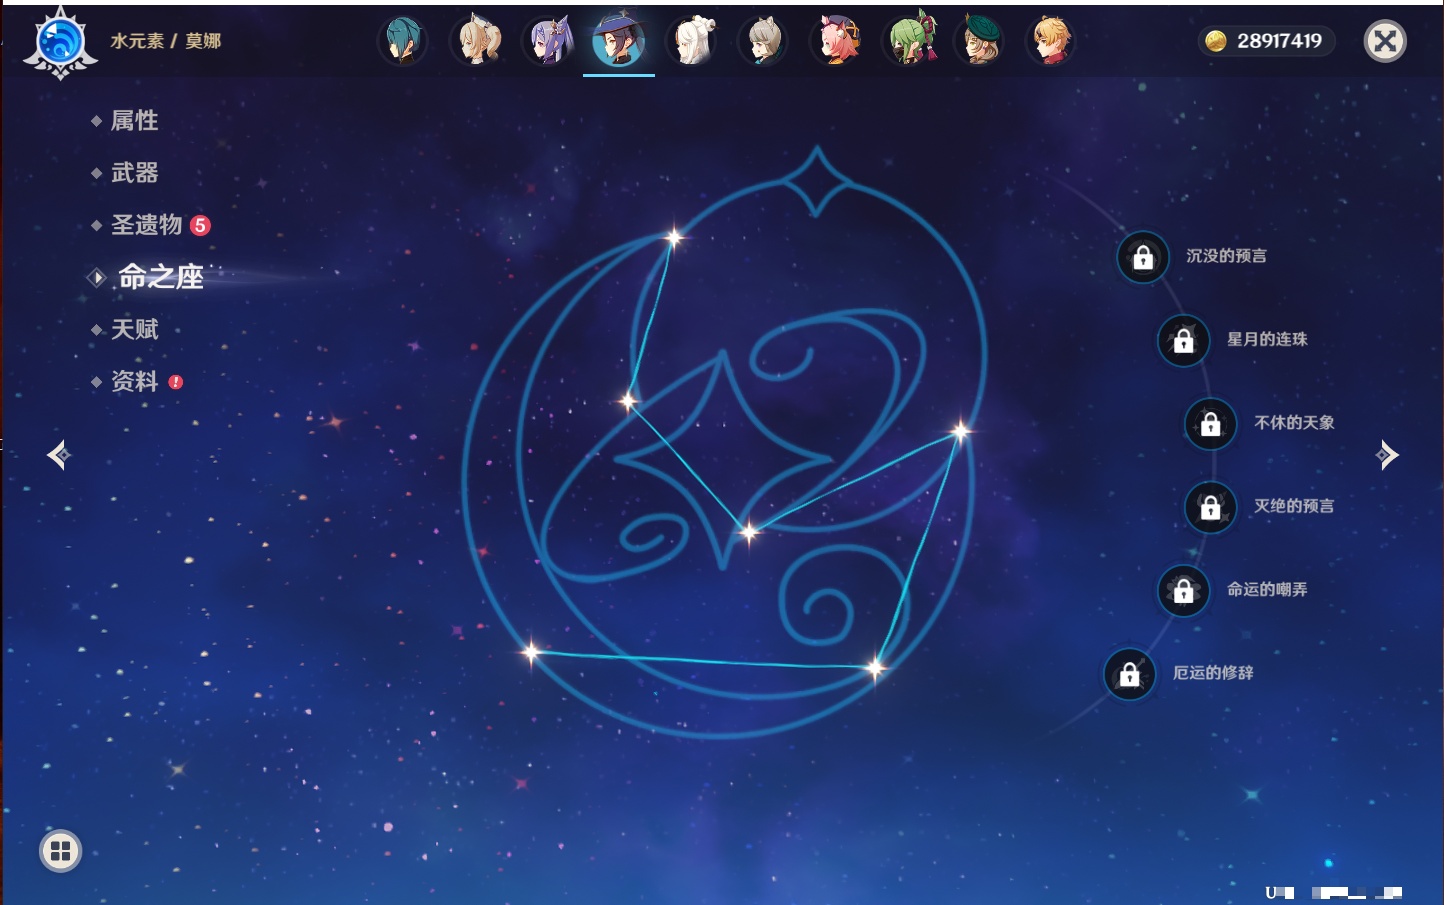Select the pink-haired character portrait

(836, 41)
